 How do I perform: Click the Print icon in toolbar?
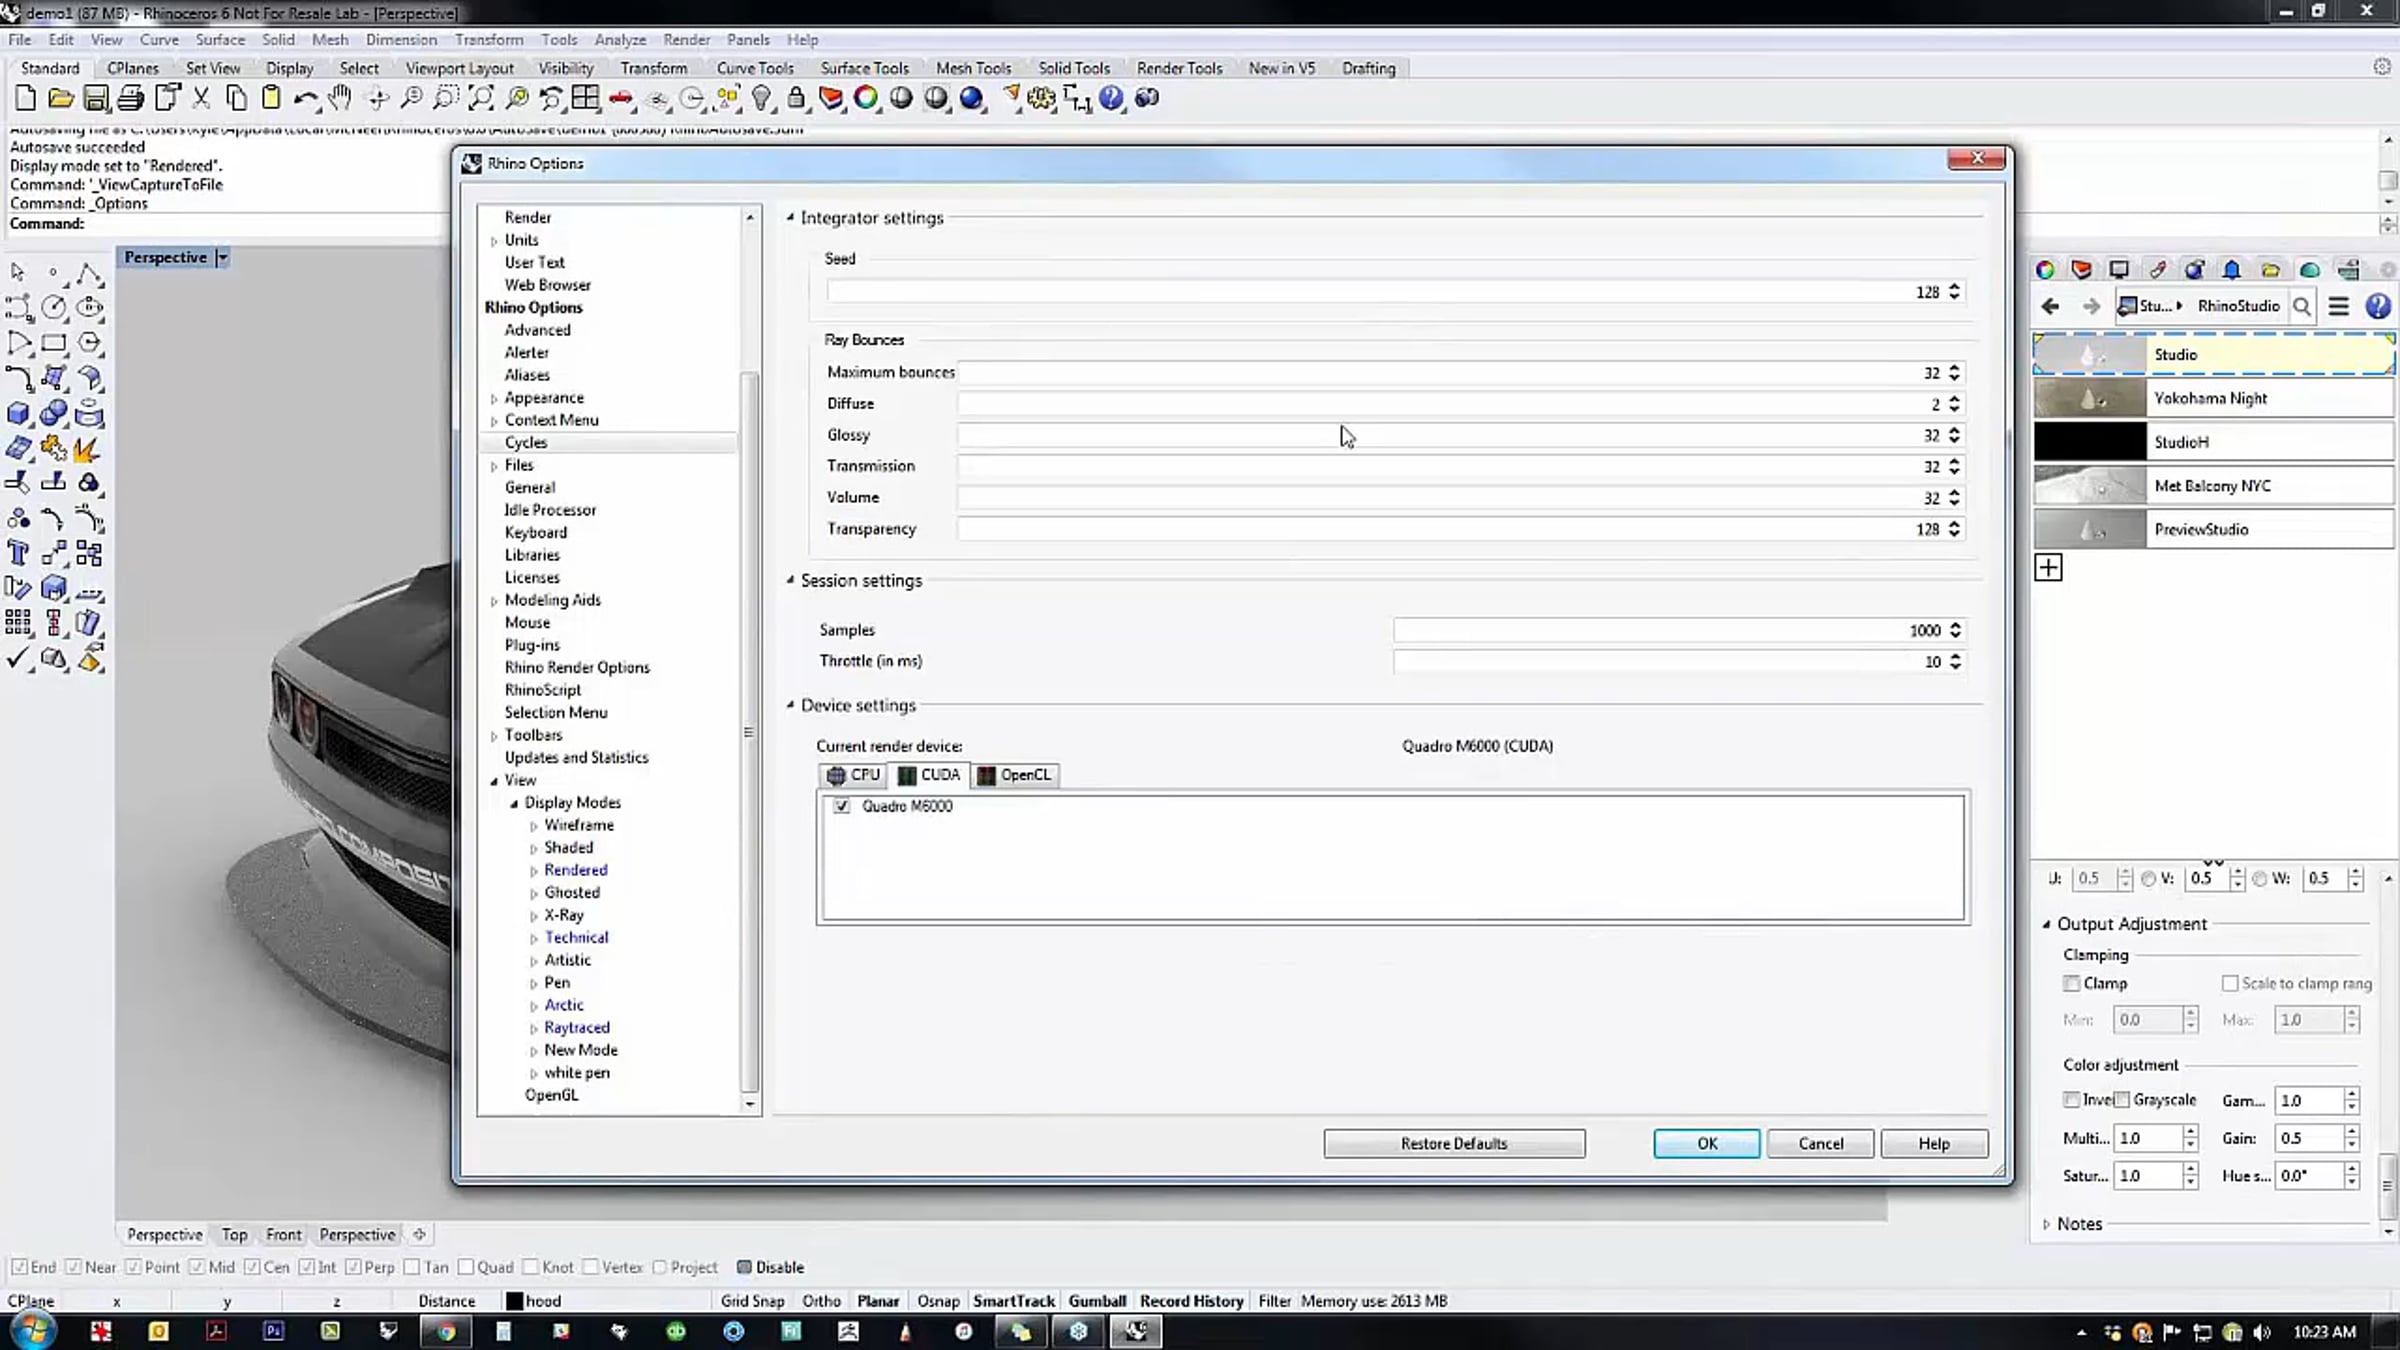point(130,98)
